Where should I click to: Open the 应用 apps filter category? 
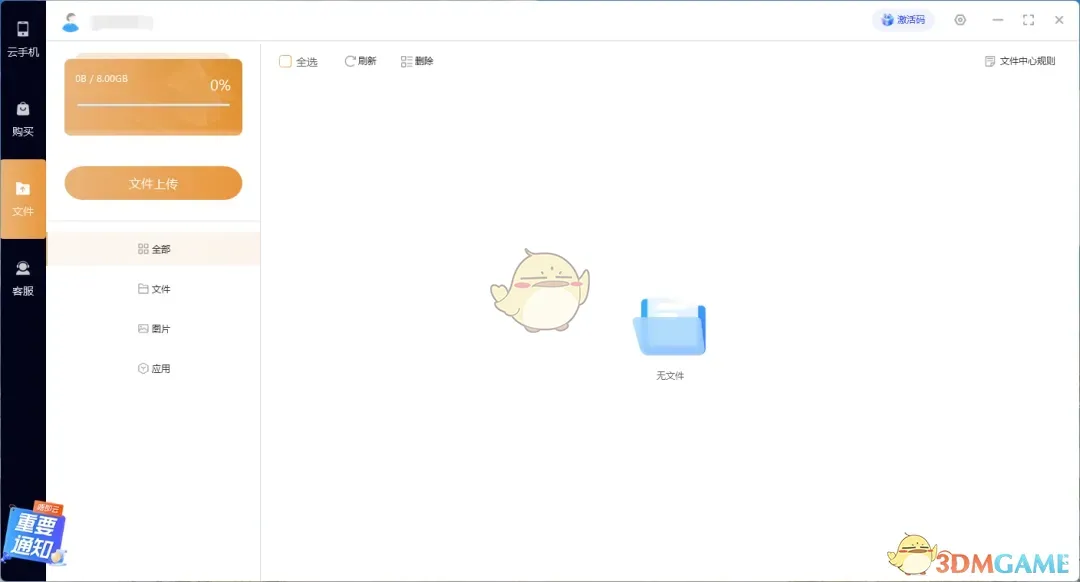coord(155,368)
